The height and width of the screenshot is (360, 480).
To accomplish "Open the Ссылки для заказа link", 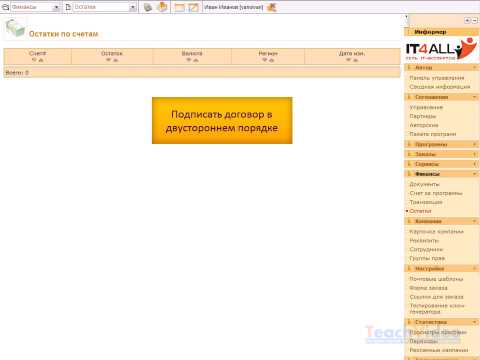I will (x=436, y=297).
